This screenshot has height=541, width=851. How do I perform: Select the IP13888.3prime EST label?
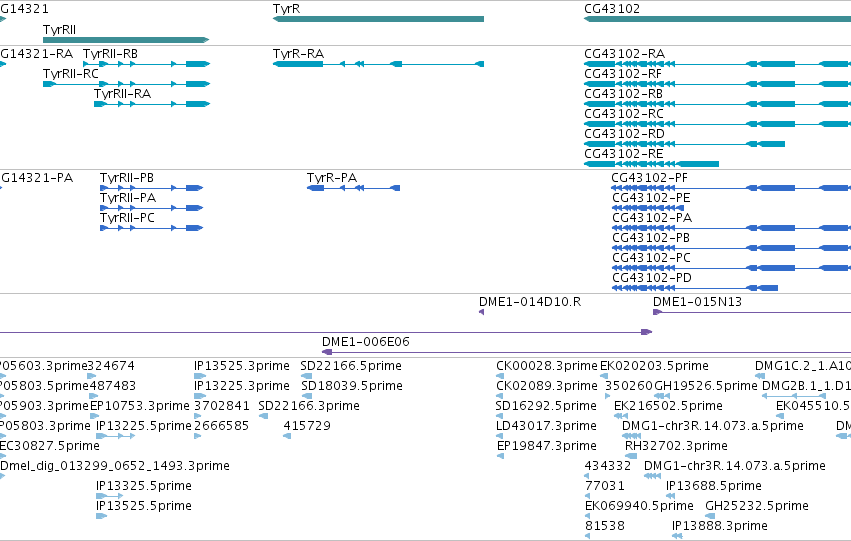(x=720, y=526)
